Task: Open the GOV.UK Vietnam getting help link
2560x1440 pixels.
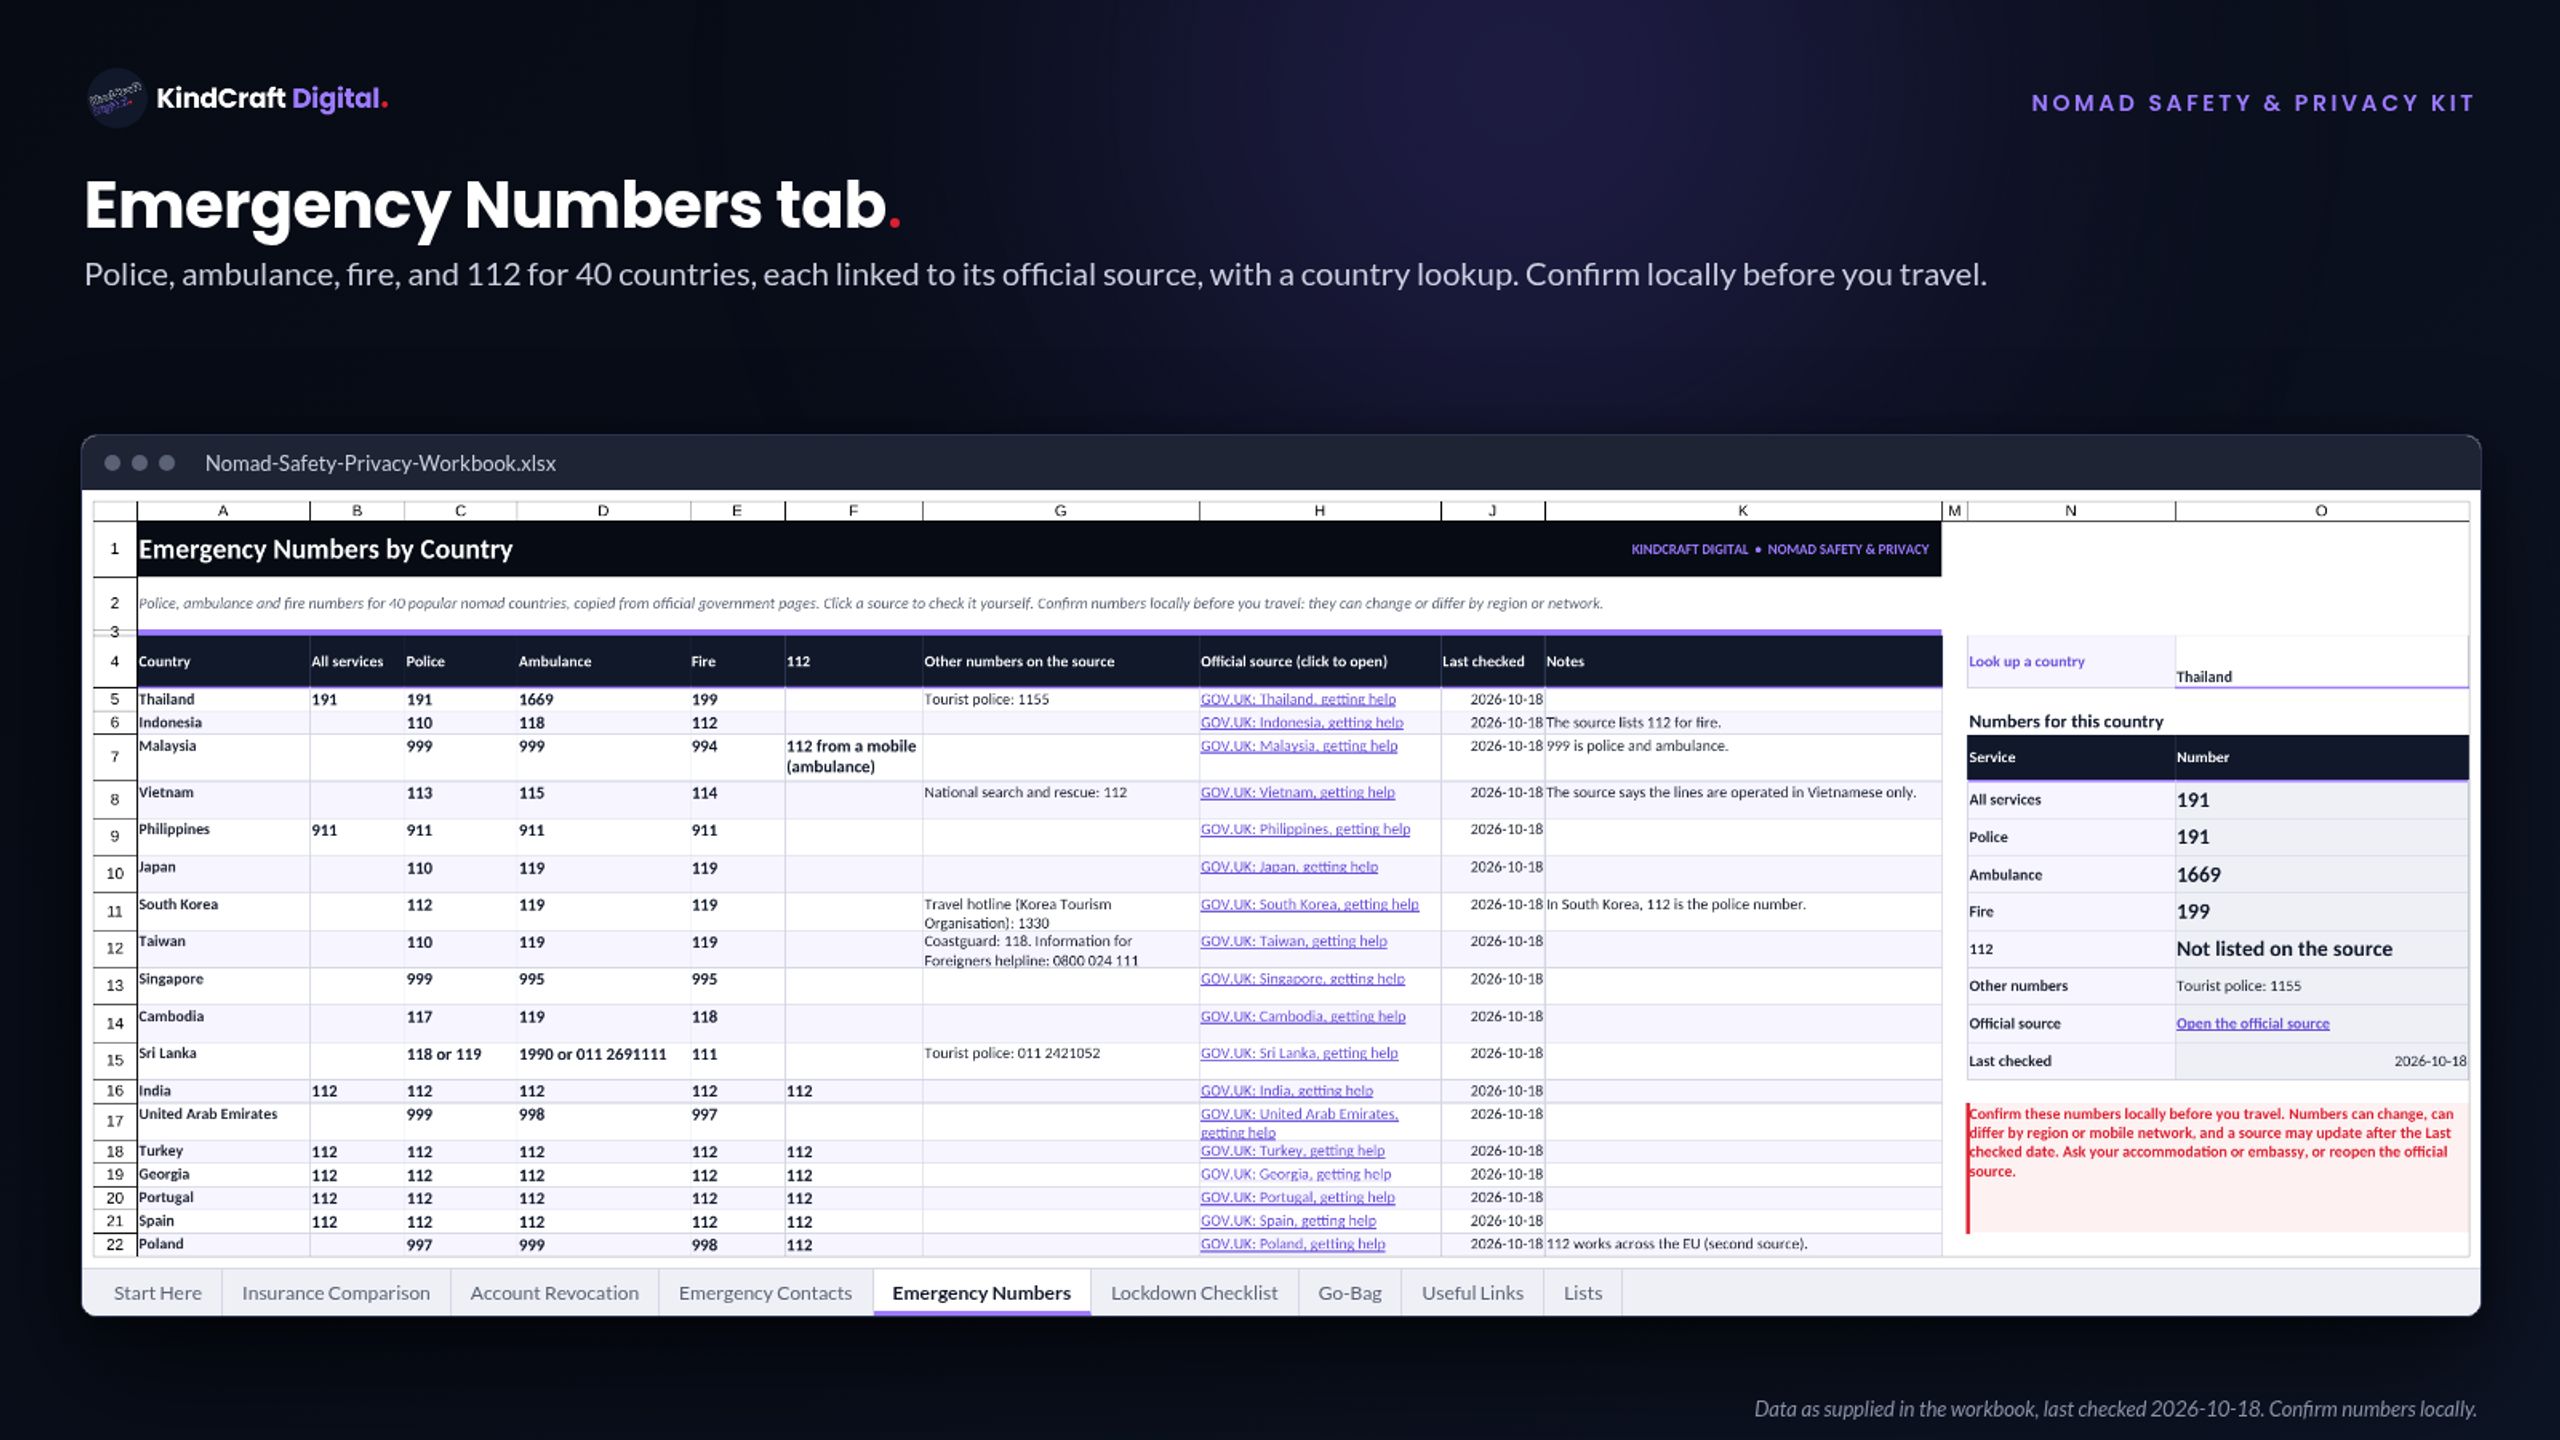Action: point(1297,792)
